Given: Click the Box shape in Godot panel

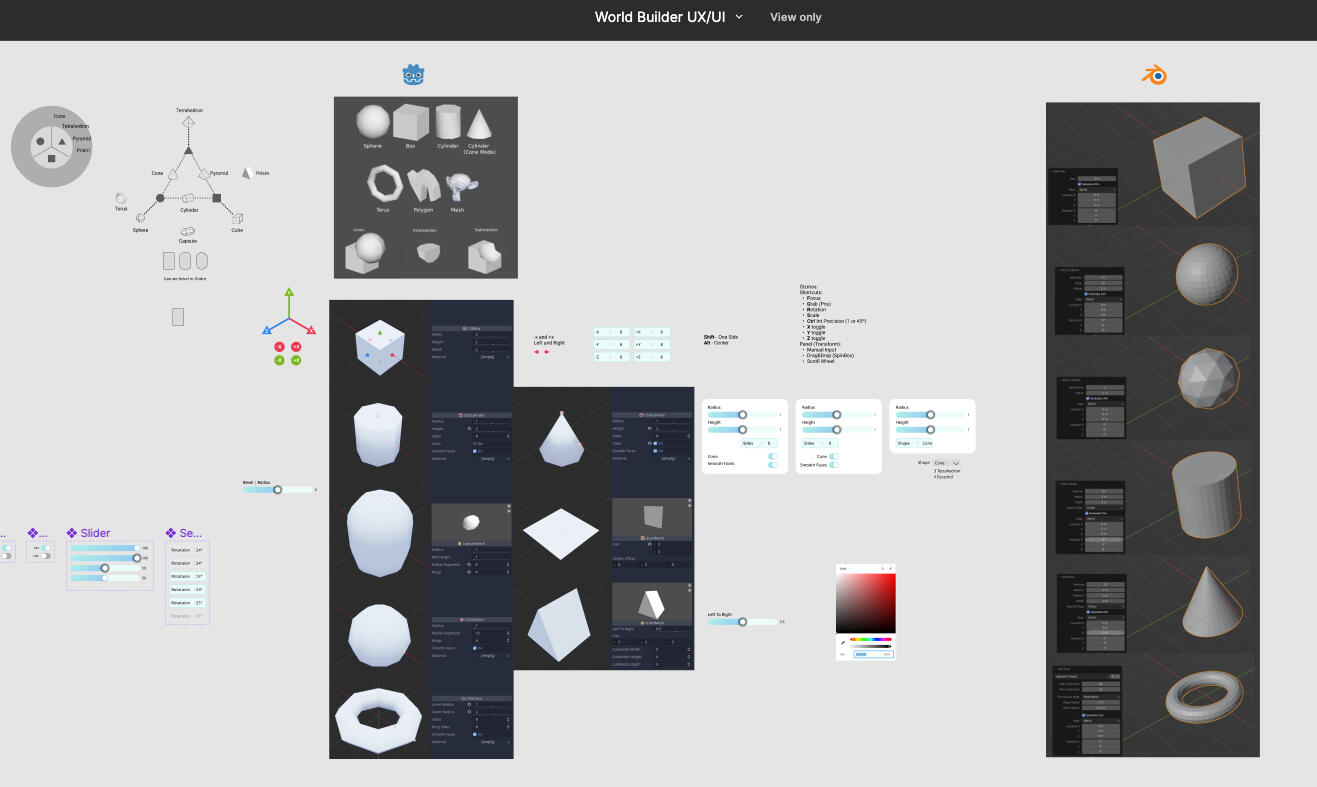Looking at the screenshot, I should tap(410, 124).
